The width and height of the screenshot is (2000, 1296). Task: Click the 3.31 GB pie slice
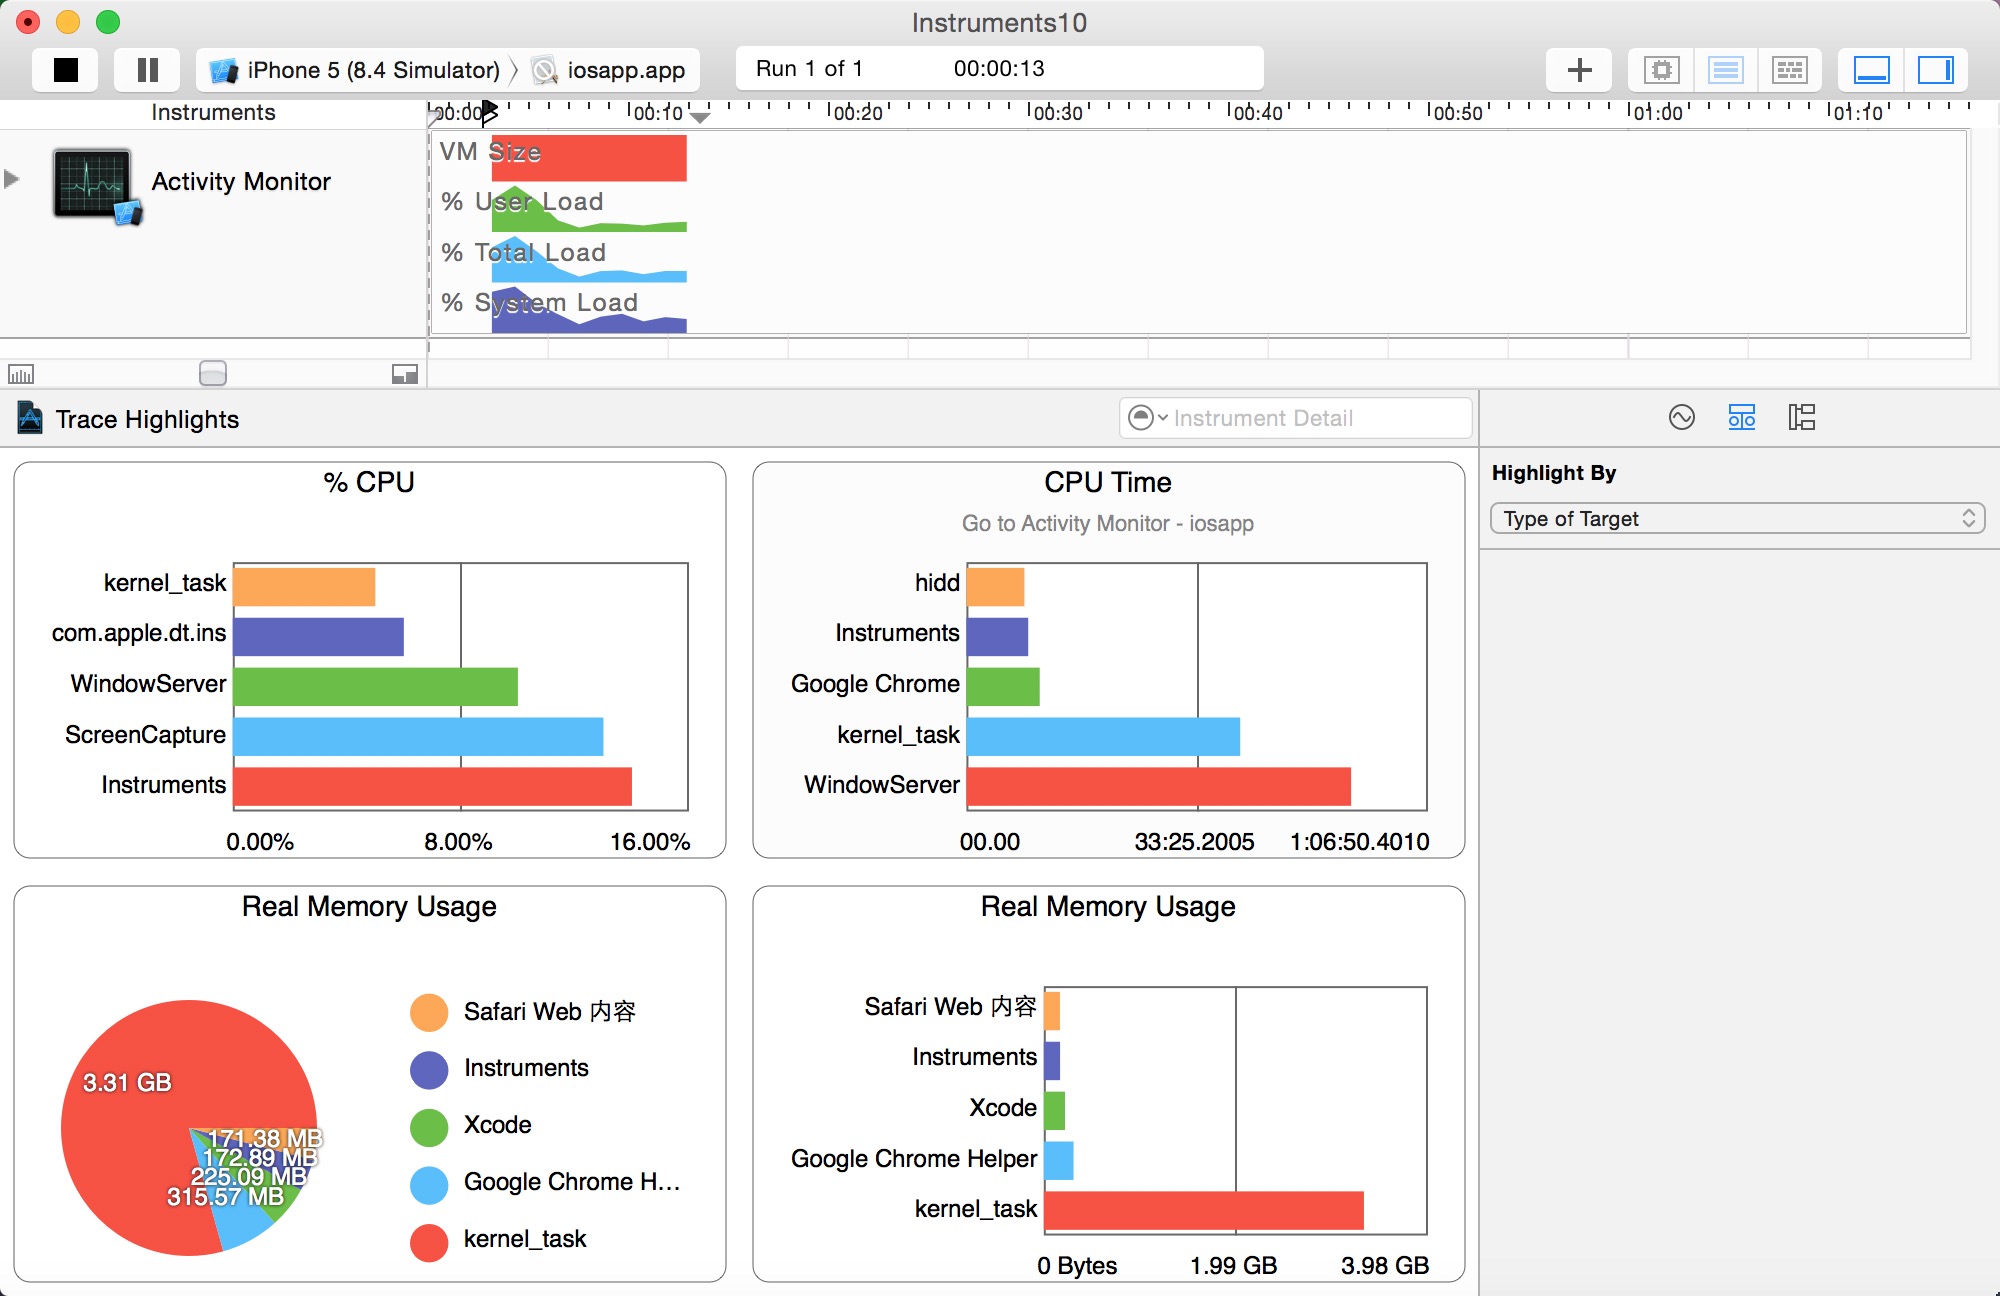tap(128, 1082)
